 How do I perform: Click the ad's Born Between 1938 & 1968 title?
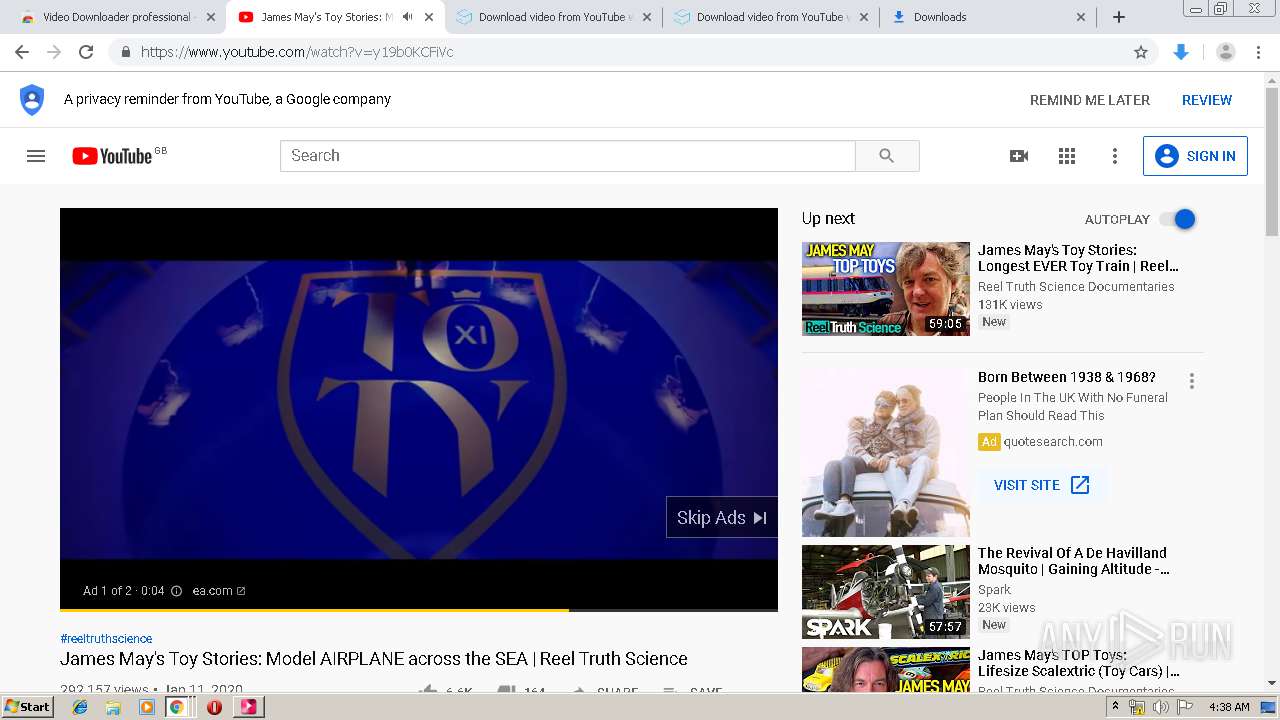click(1067, 377)
